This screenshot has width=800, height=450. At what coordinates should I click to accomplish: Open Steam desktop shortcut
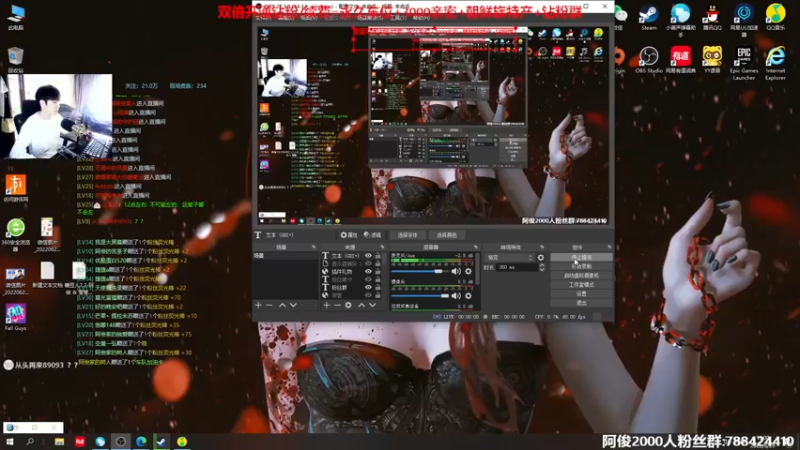coord(648,17)
